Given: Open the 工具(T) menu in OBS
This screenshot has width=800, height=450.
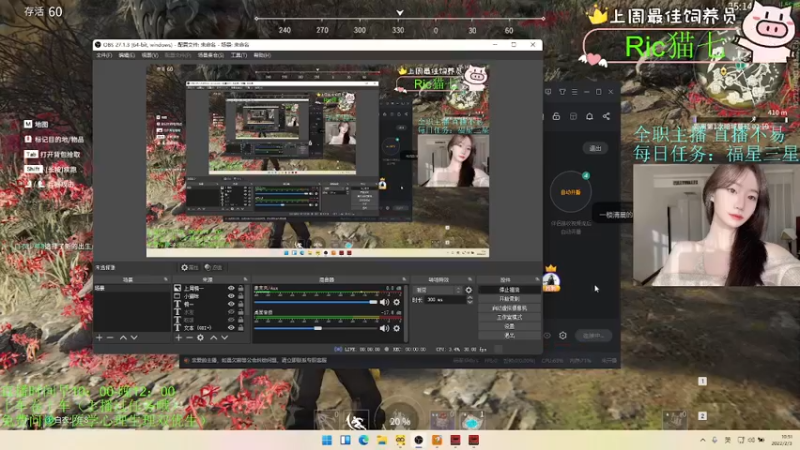Looking at the screenshot, I should pos(239,55).
